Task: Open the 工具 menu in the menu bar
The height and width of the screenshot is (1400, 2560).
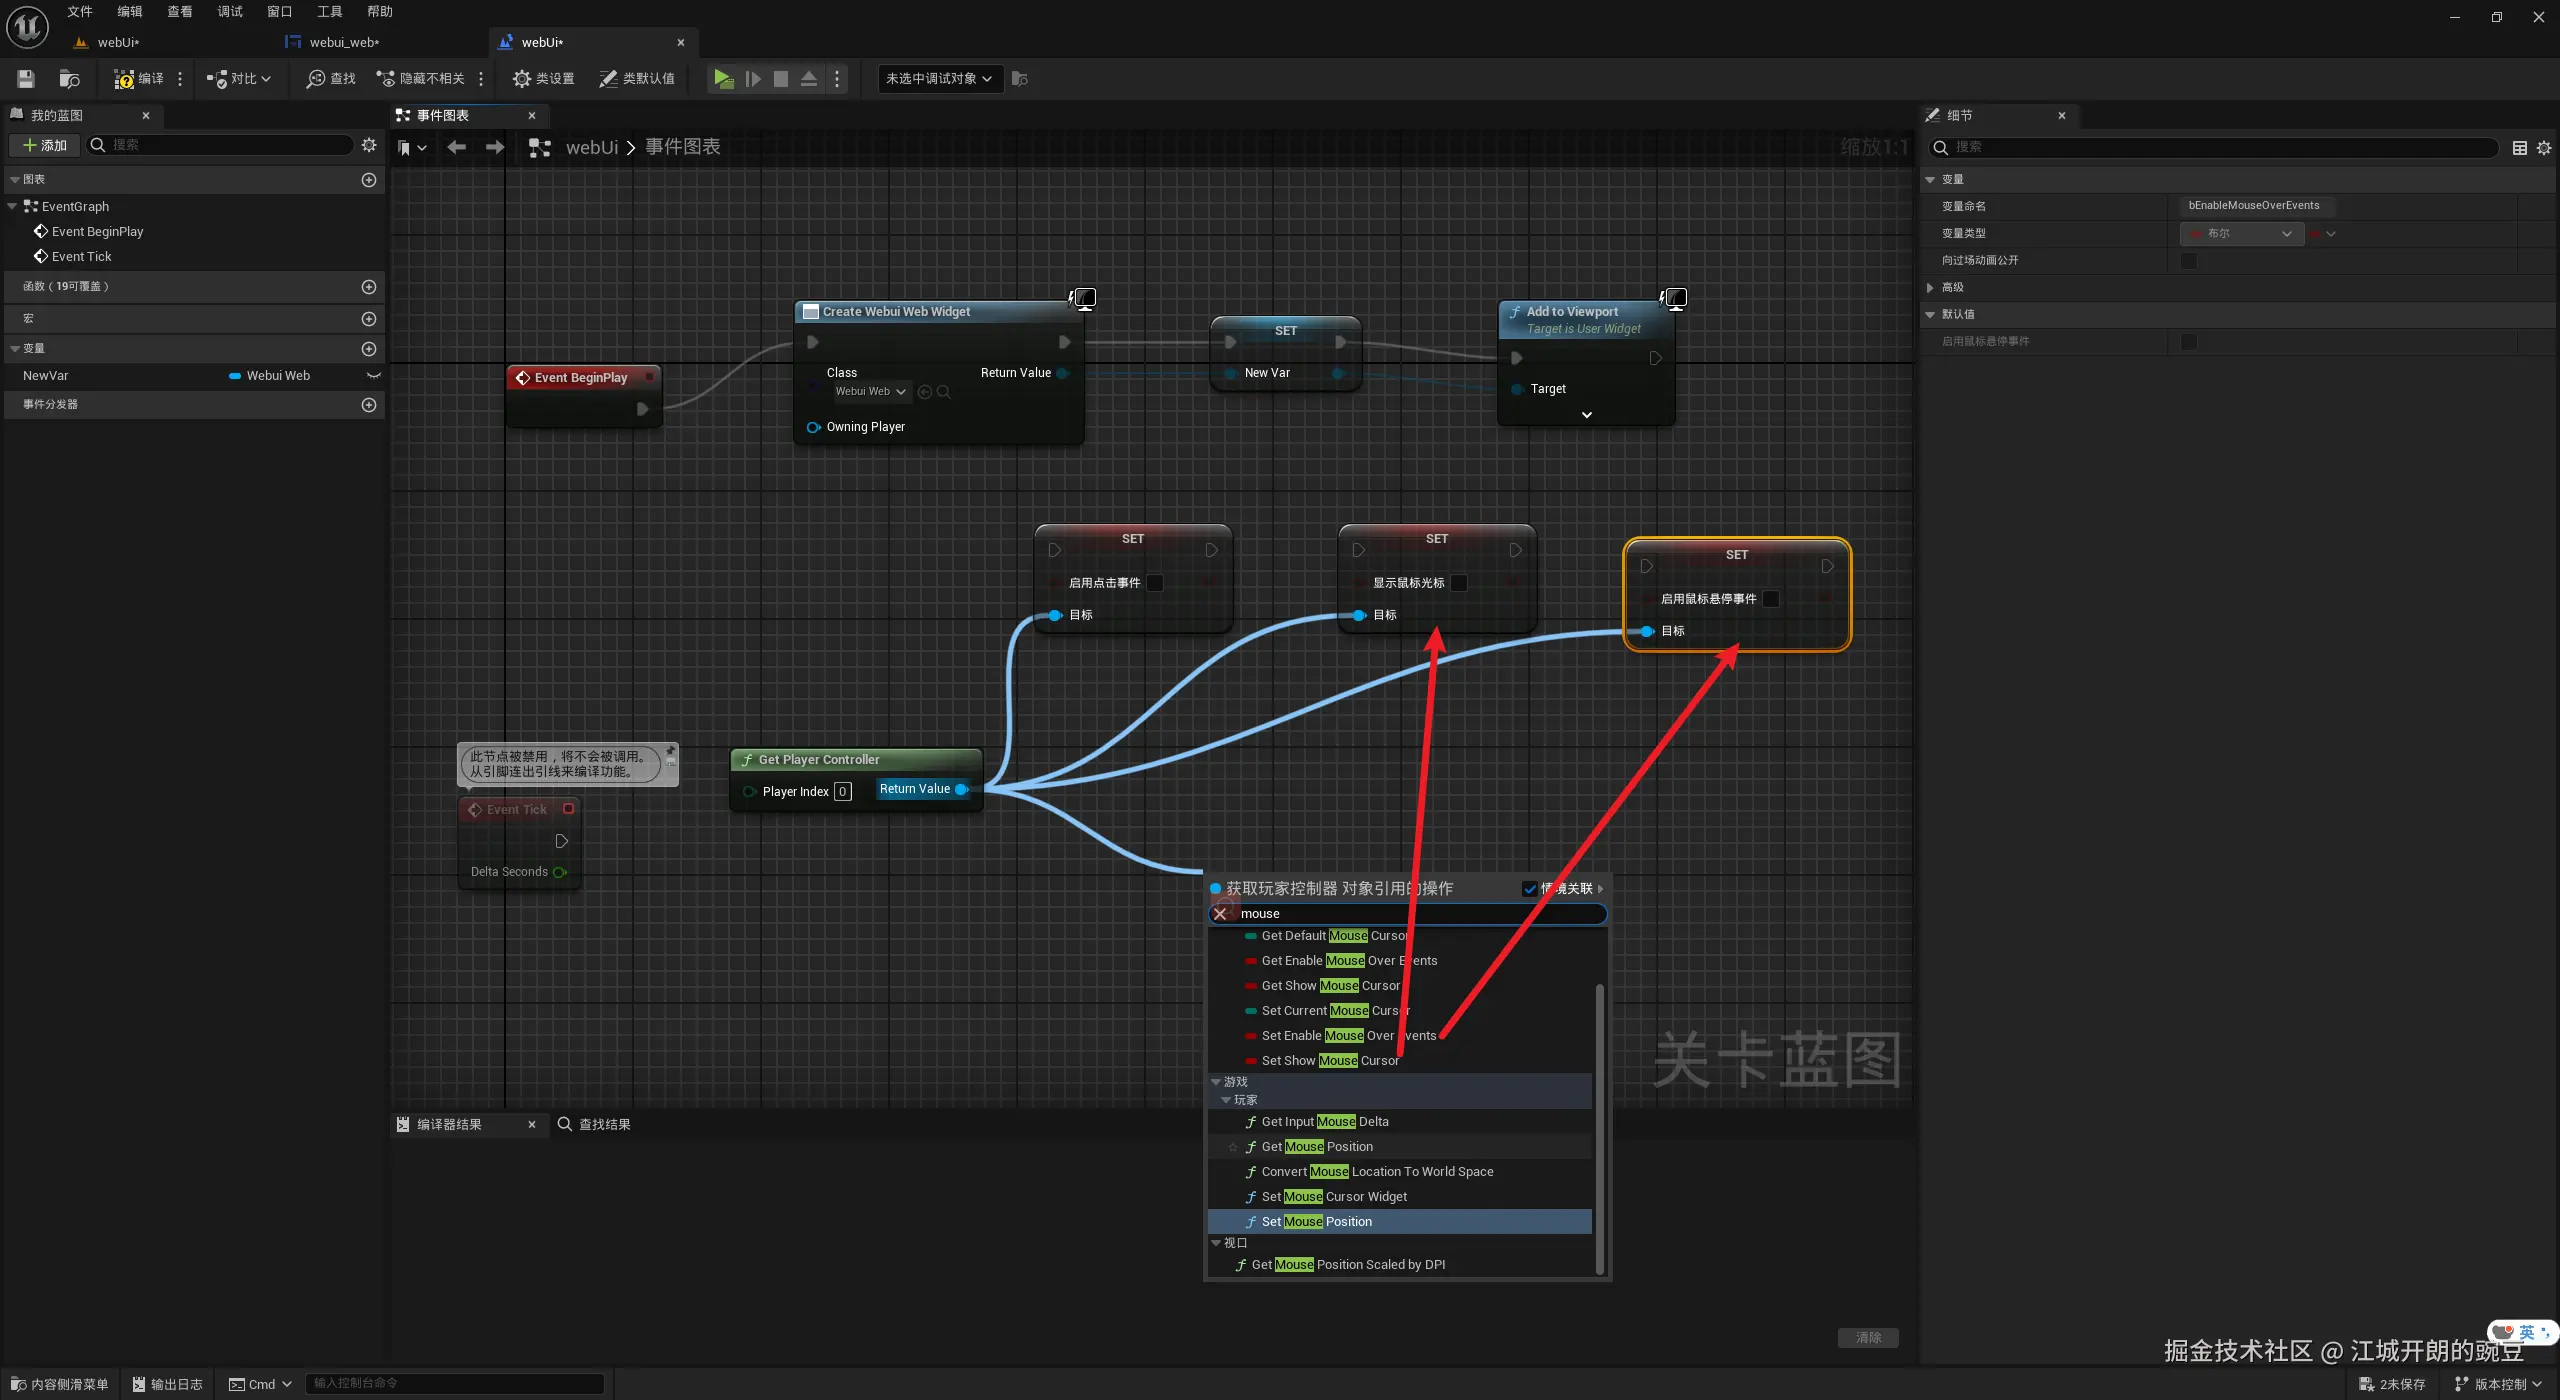Action: (x=329, y=12)
